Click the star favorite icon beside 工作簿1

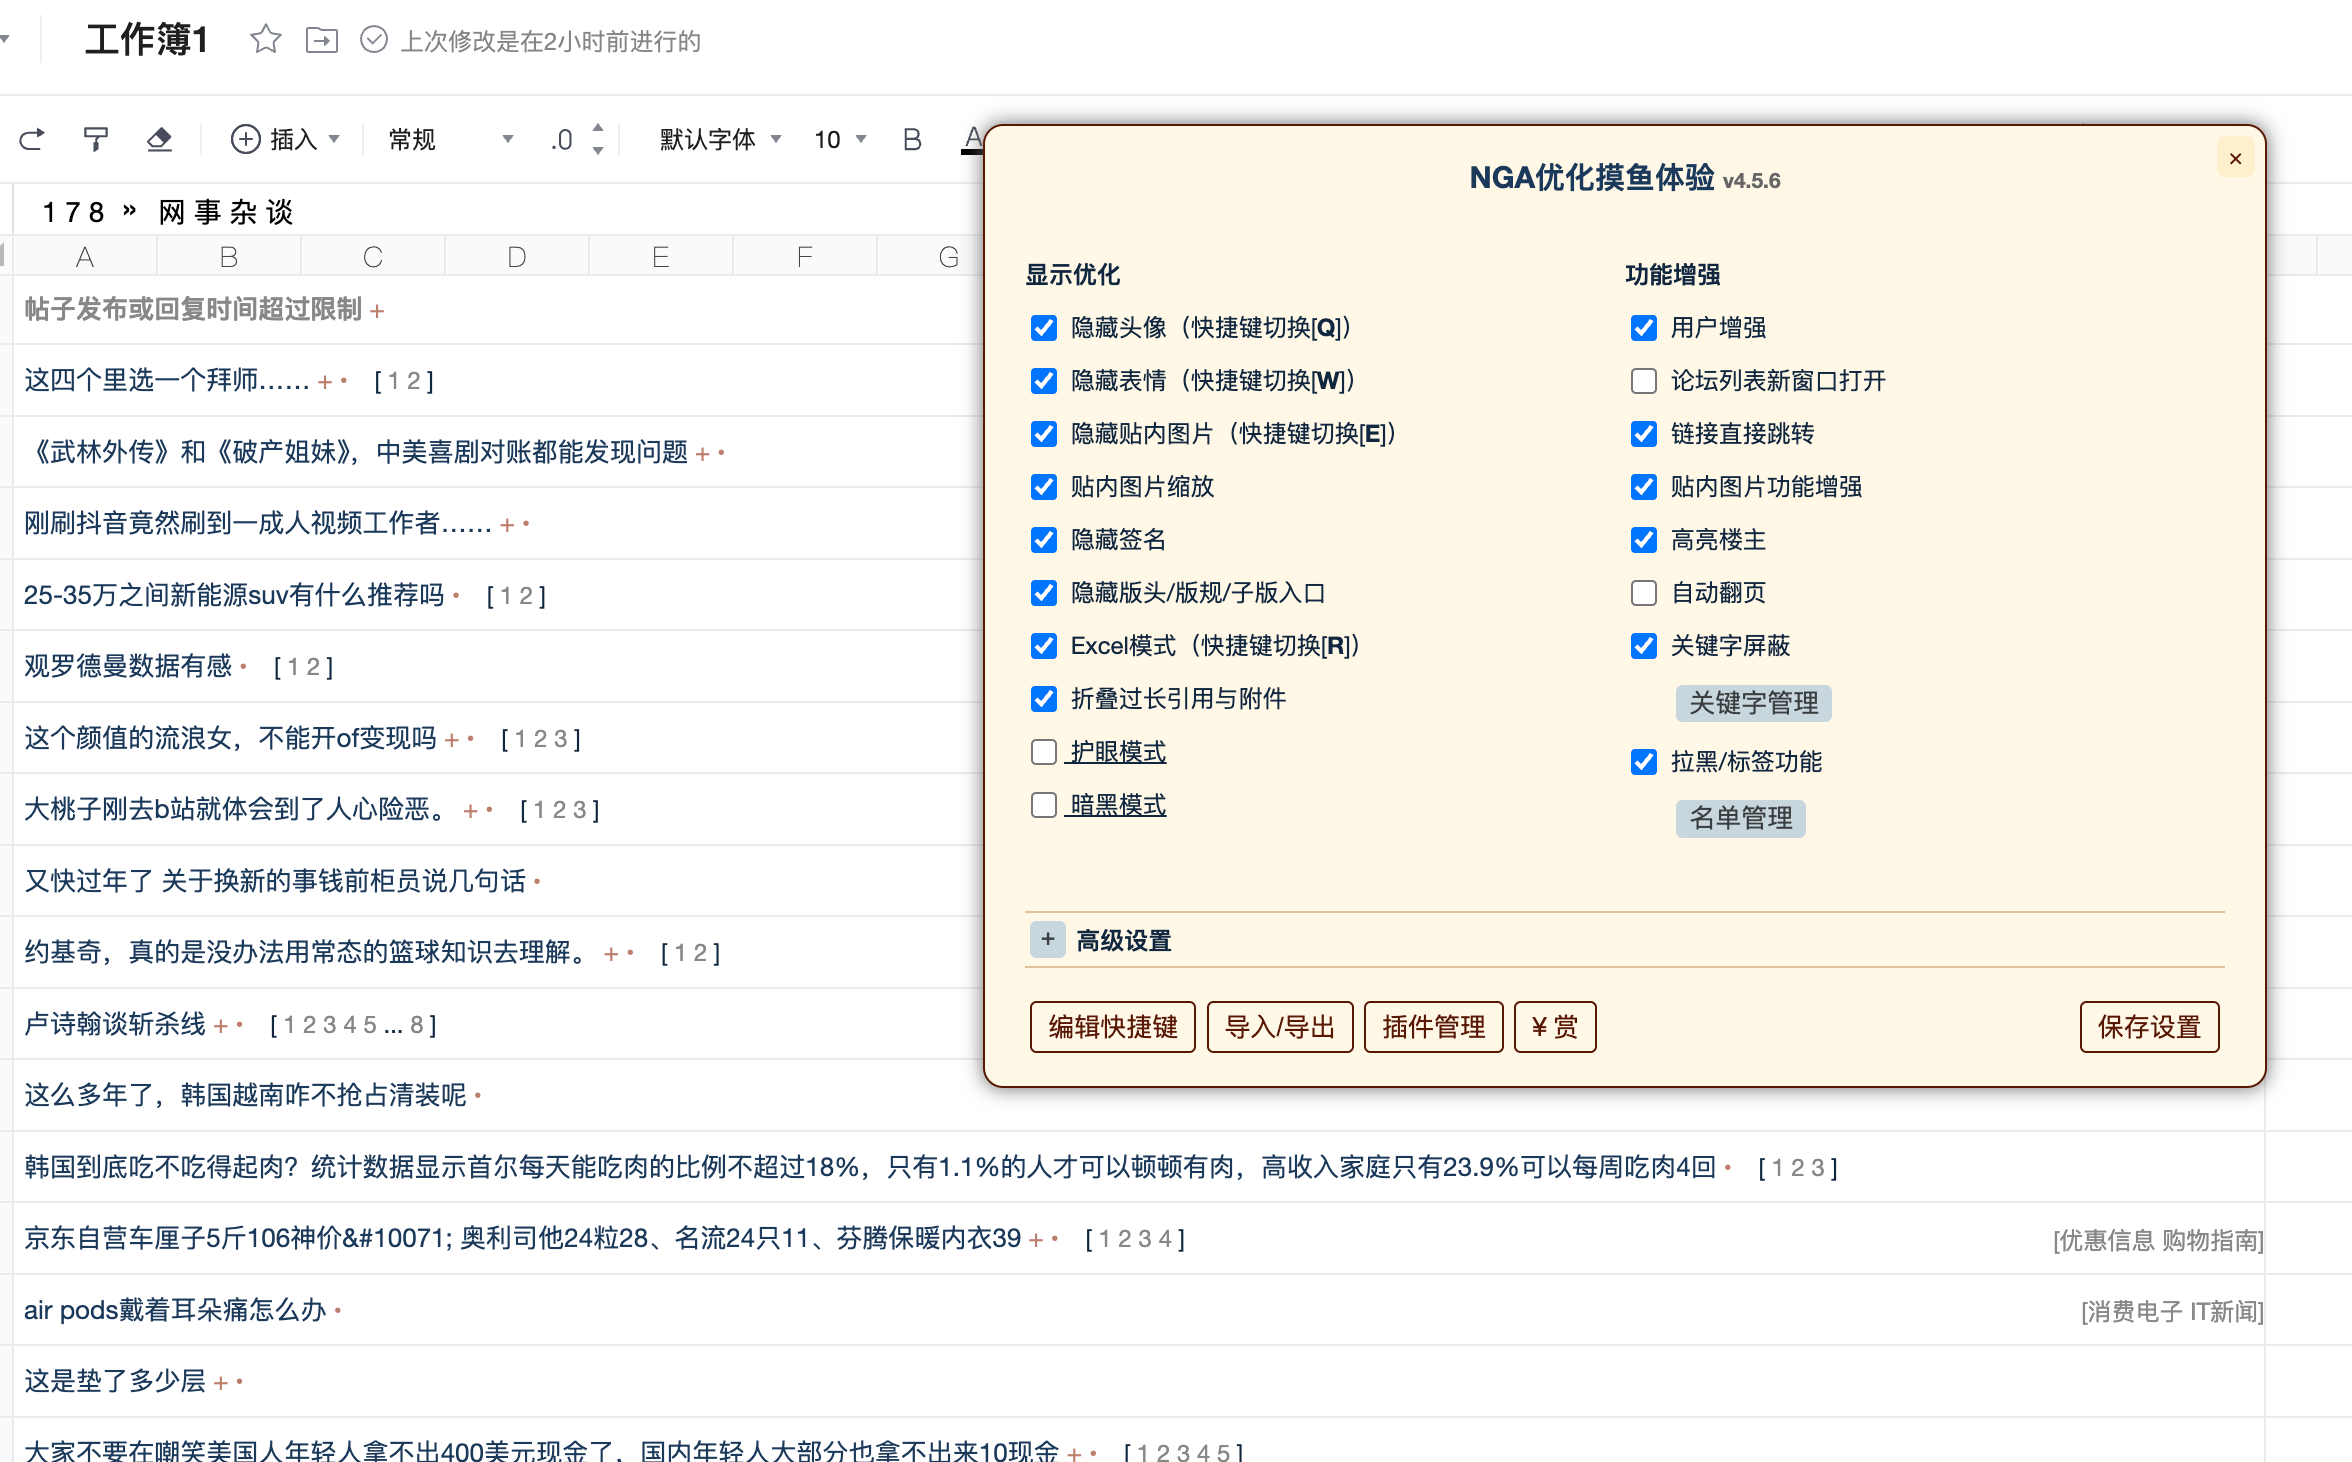[x=265, y=40]
